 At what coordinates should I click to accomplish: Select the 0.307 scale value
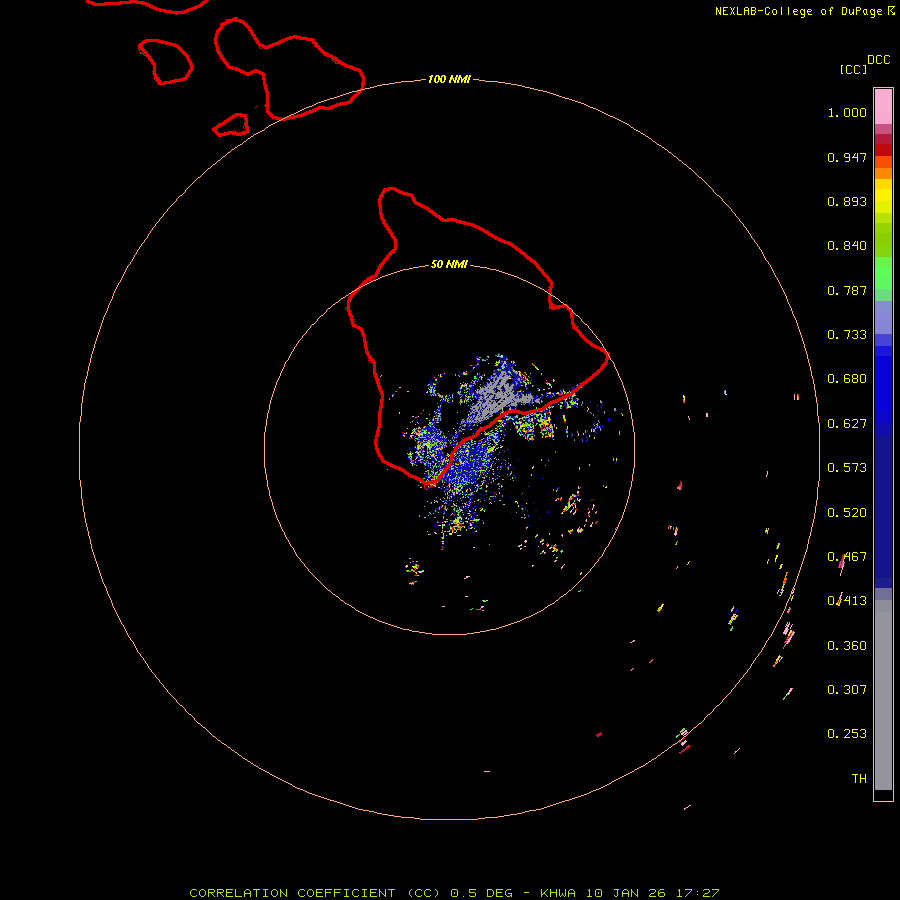[x=847, y=690]
